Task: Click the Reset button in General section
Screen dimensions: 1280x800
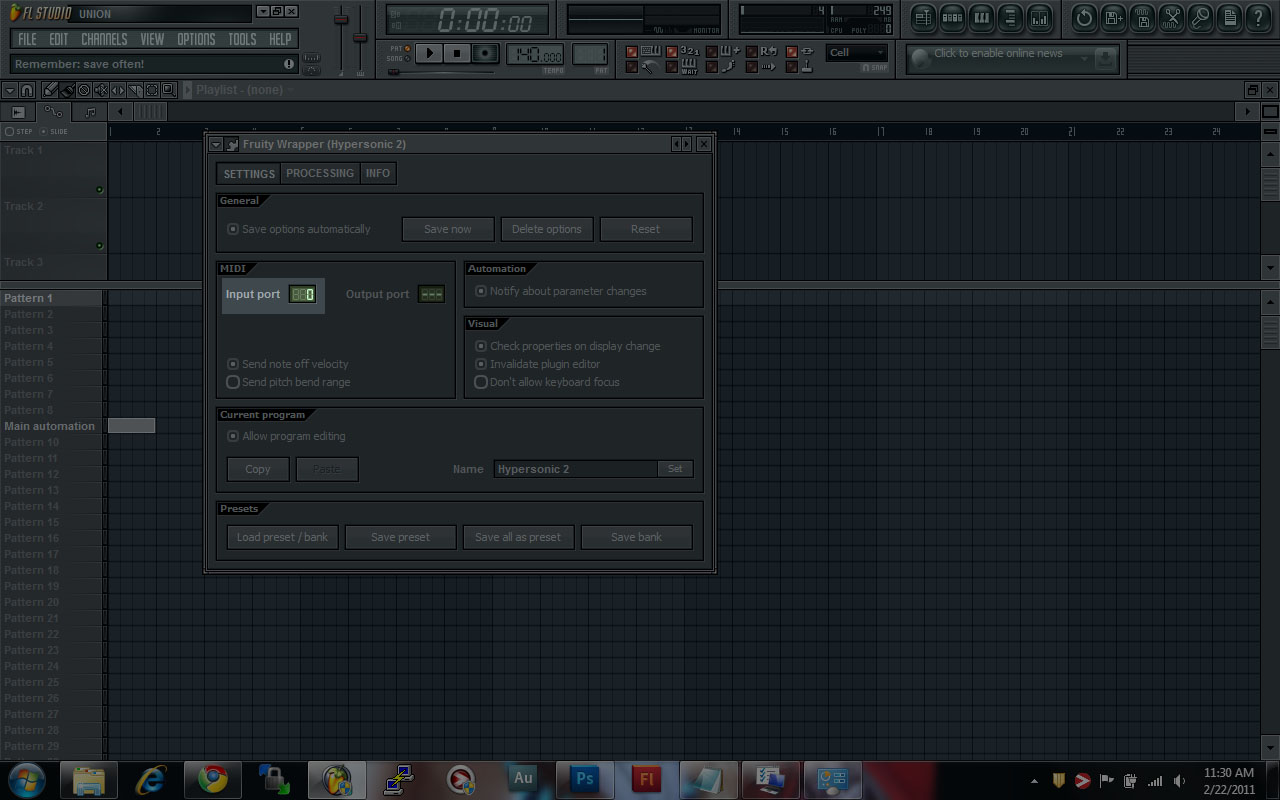Action: (645, 229)
